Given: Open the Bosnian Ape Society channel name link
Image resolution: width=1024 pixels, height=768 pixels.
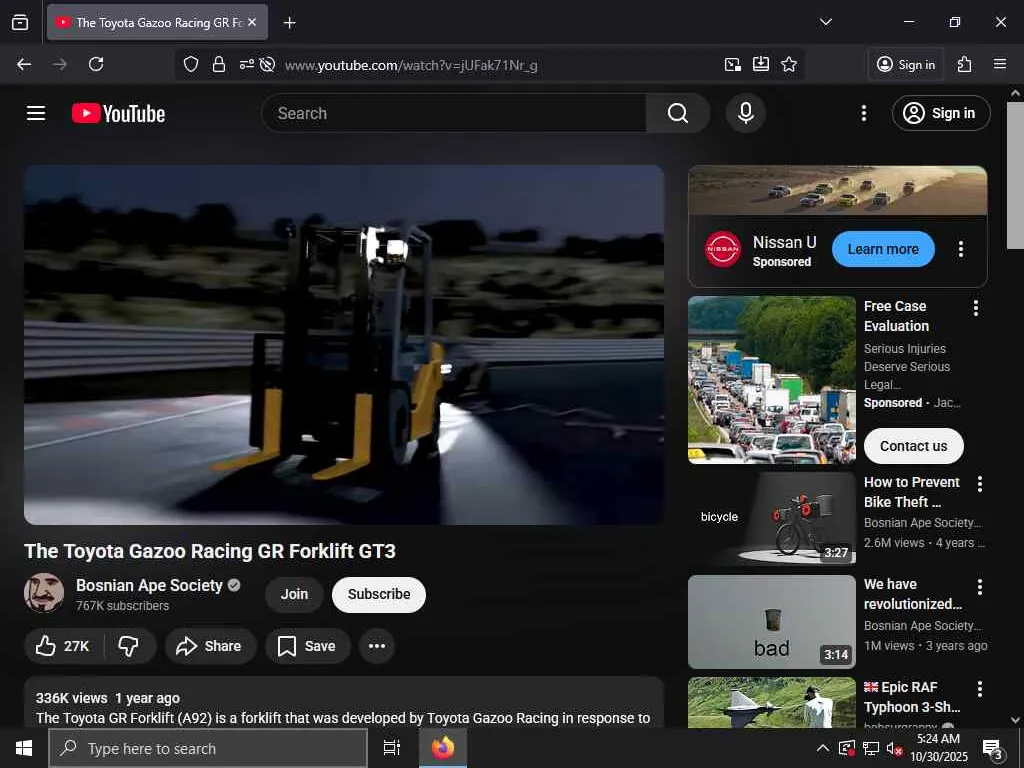Looking at the screenshot, I should coord(149,585).
